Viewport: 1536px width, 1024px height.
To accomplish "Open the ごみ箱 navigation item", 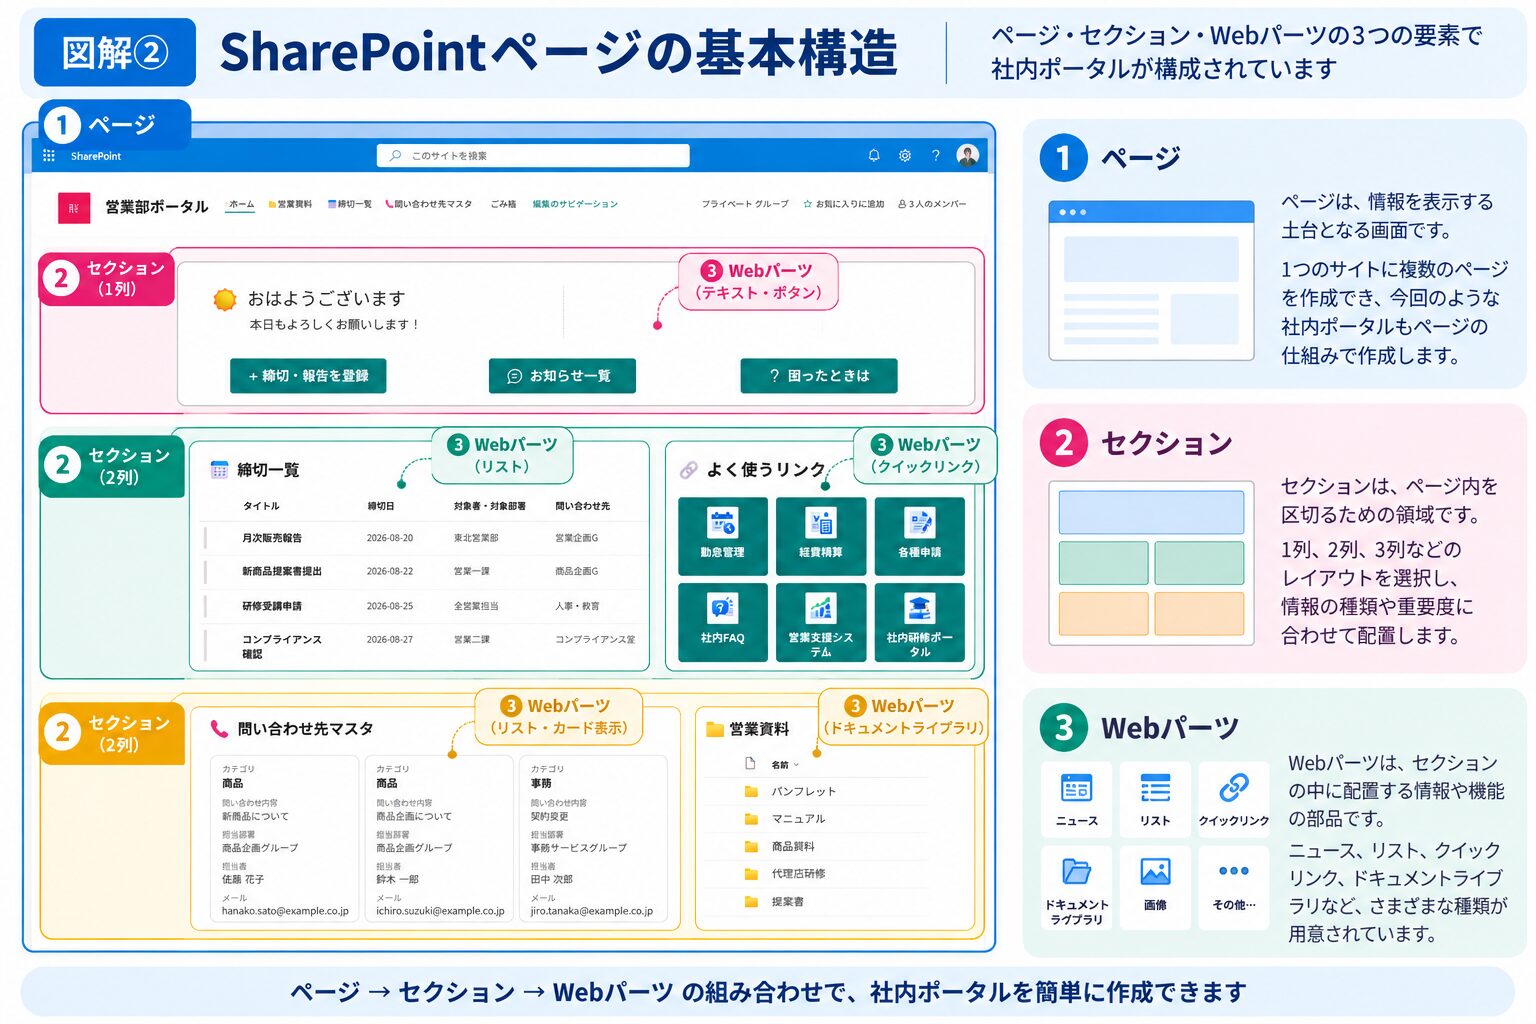I will (x=503, y=204).
